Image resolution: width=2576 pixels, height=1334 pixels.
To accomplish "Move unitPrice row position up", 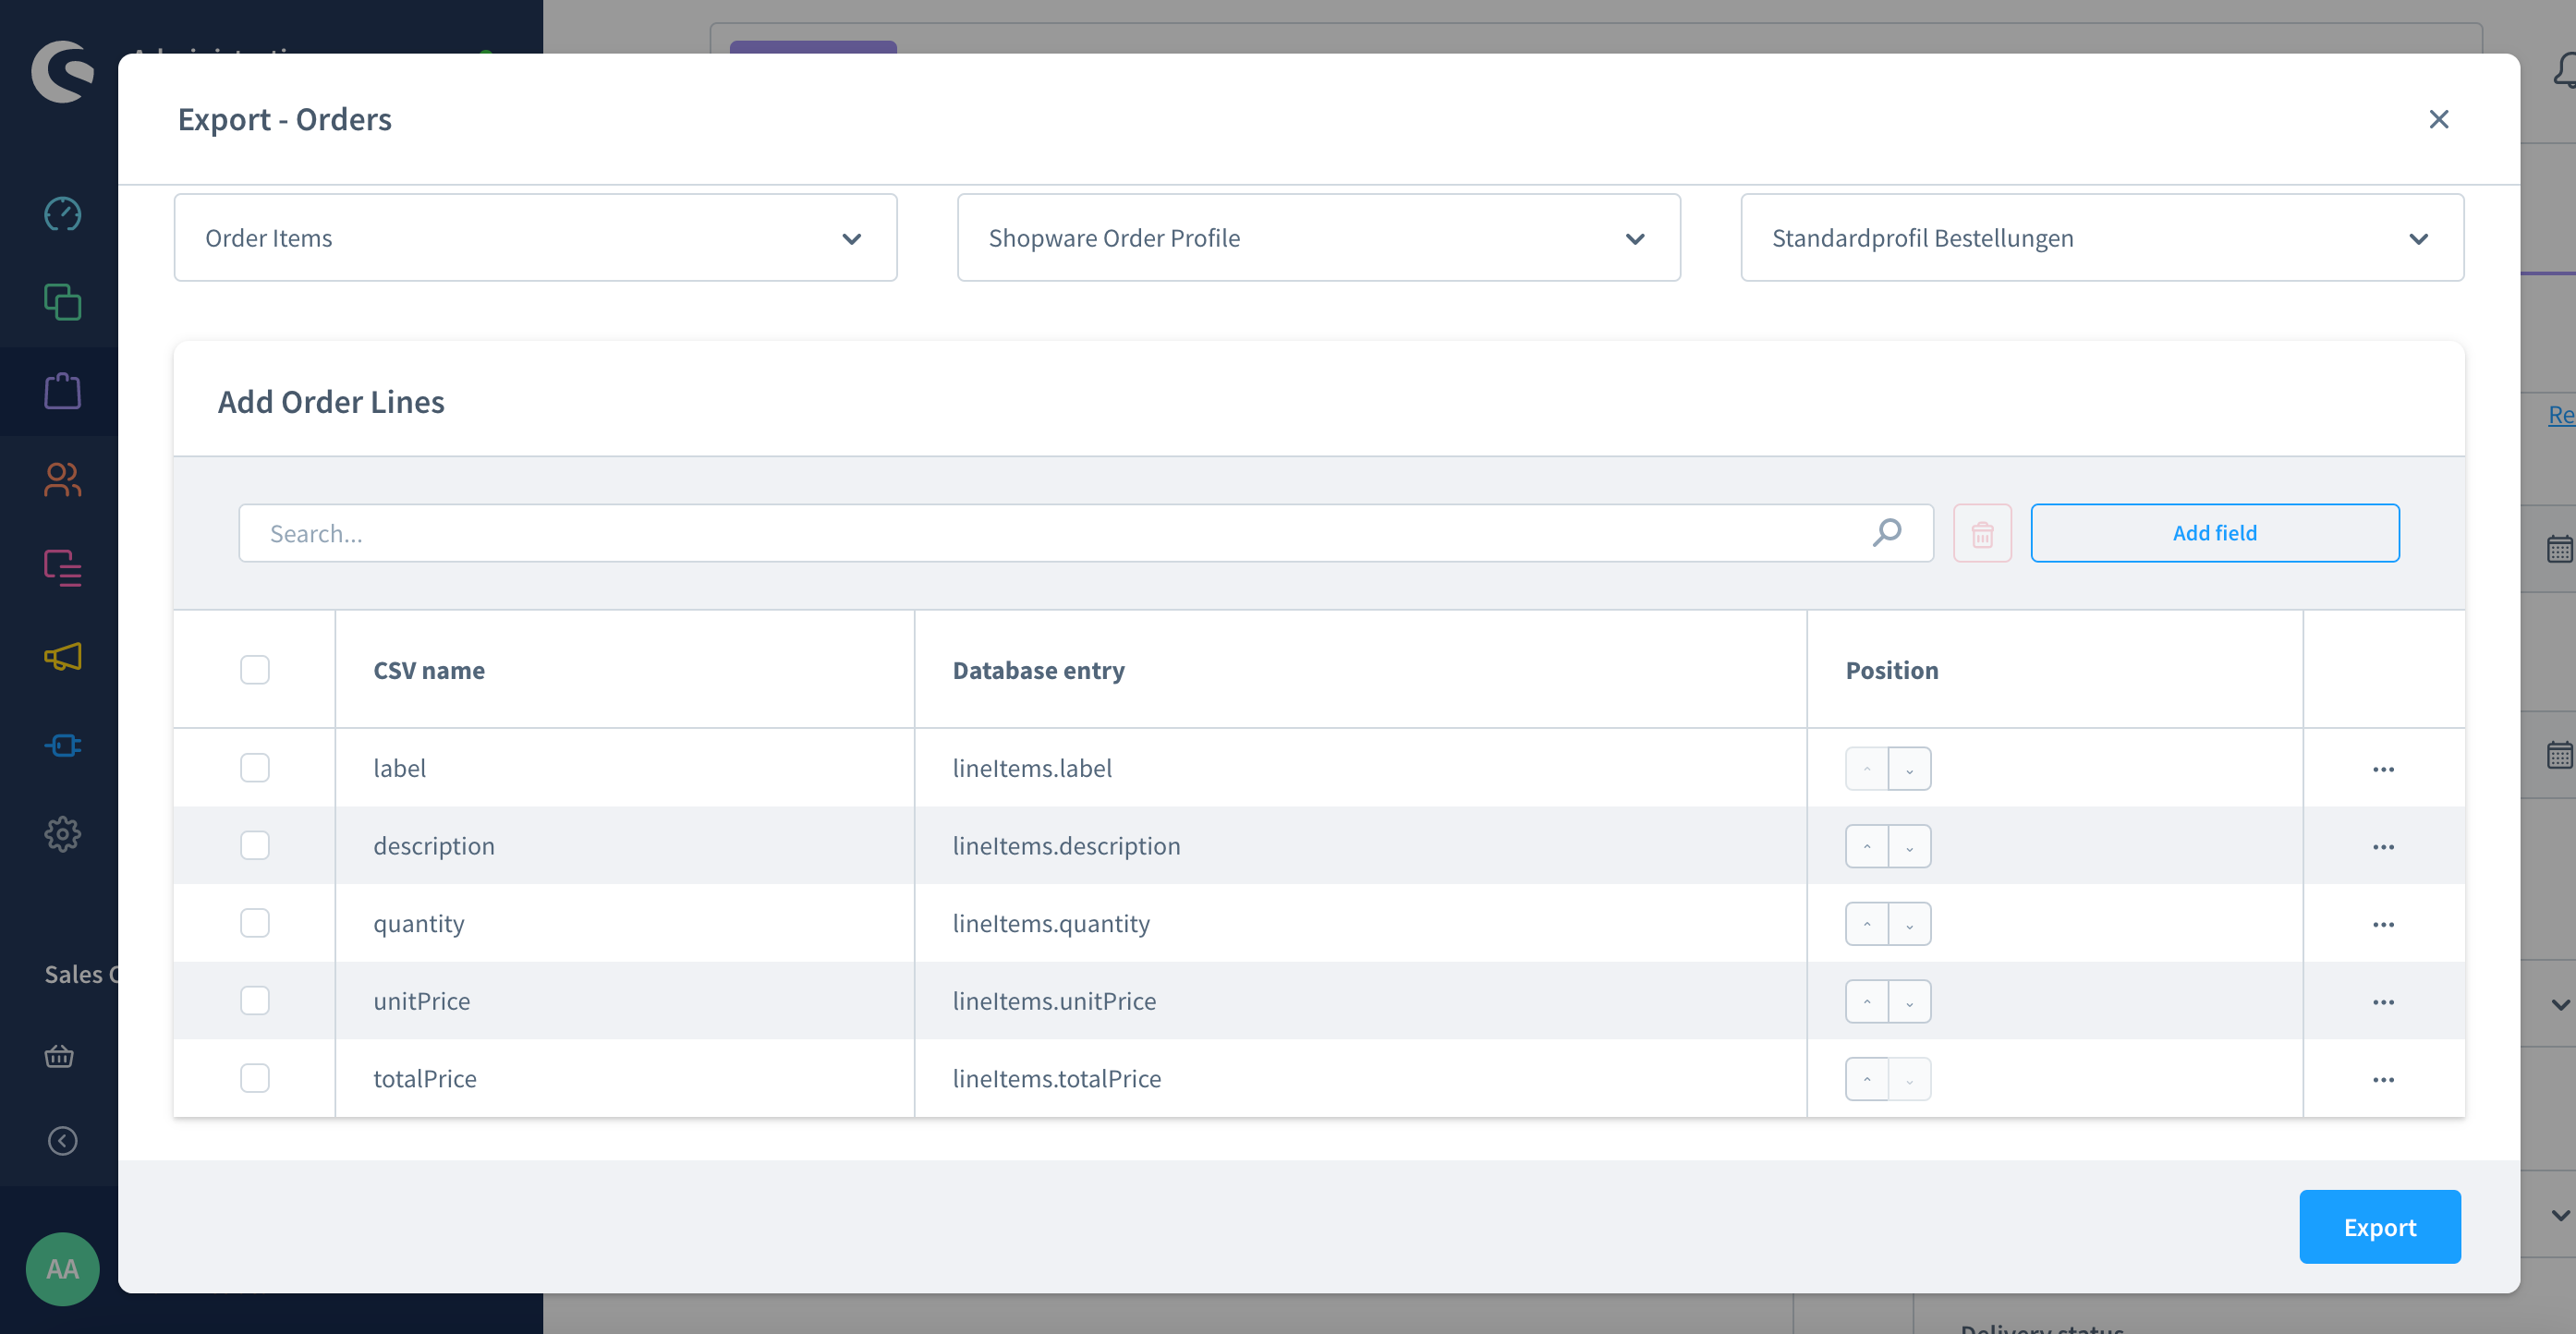I will click(x=1866, y=1001).
